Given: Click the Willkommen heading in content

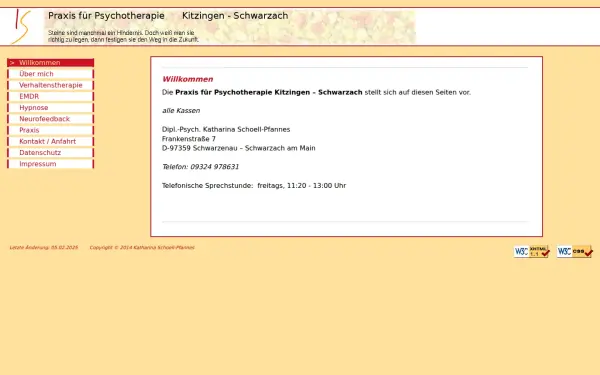Looking at the screenshot, I should click(188, 79).
